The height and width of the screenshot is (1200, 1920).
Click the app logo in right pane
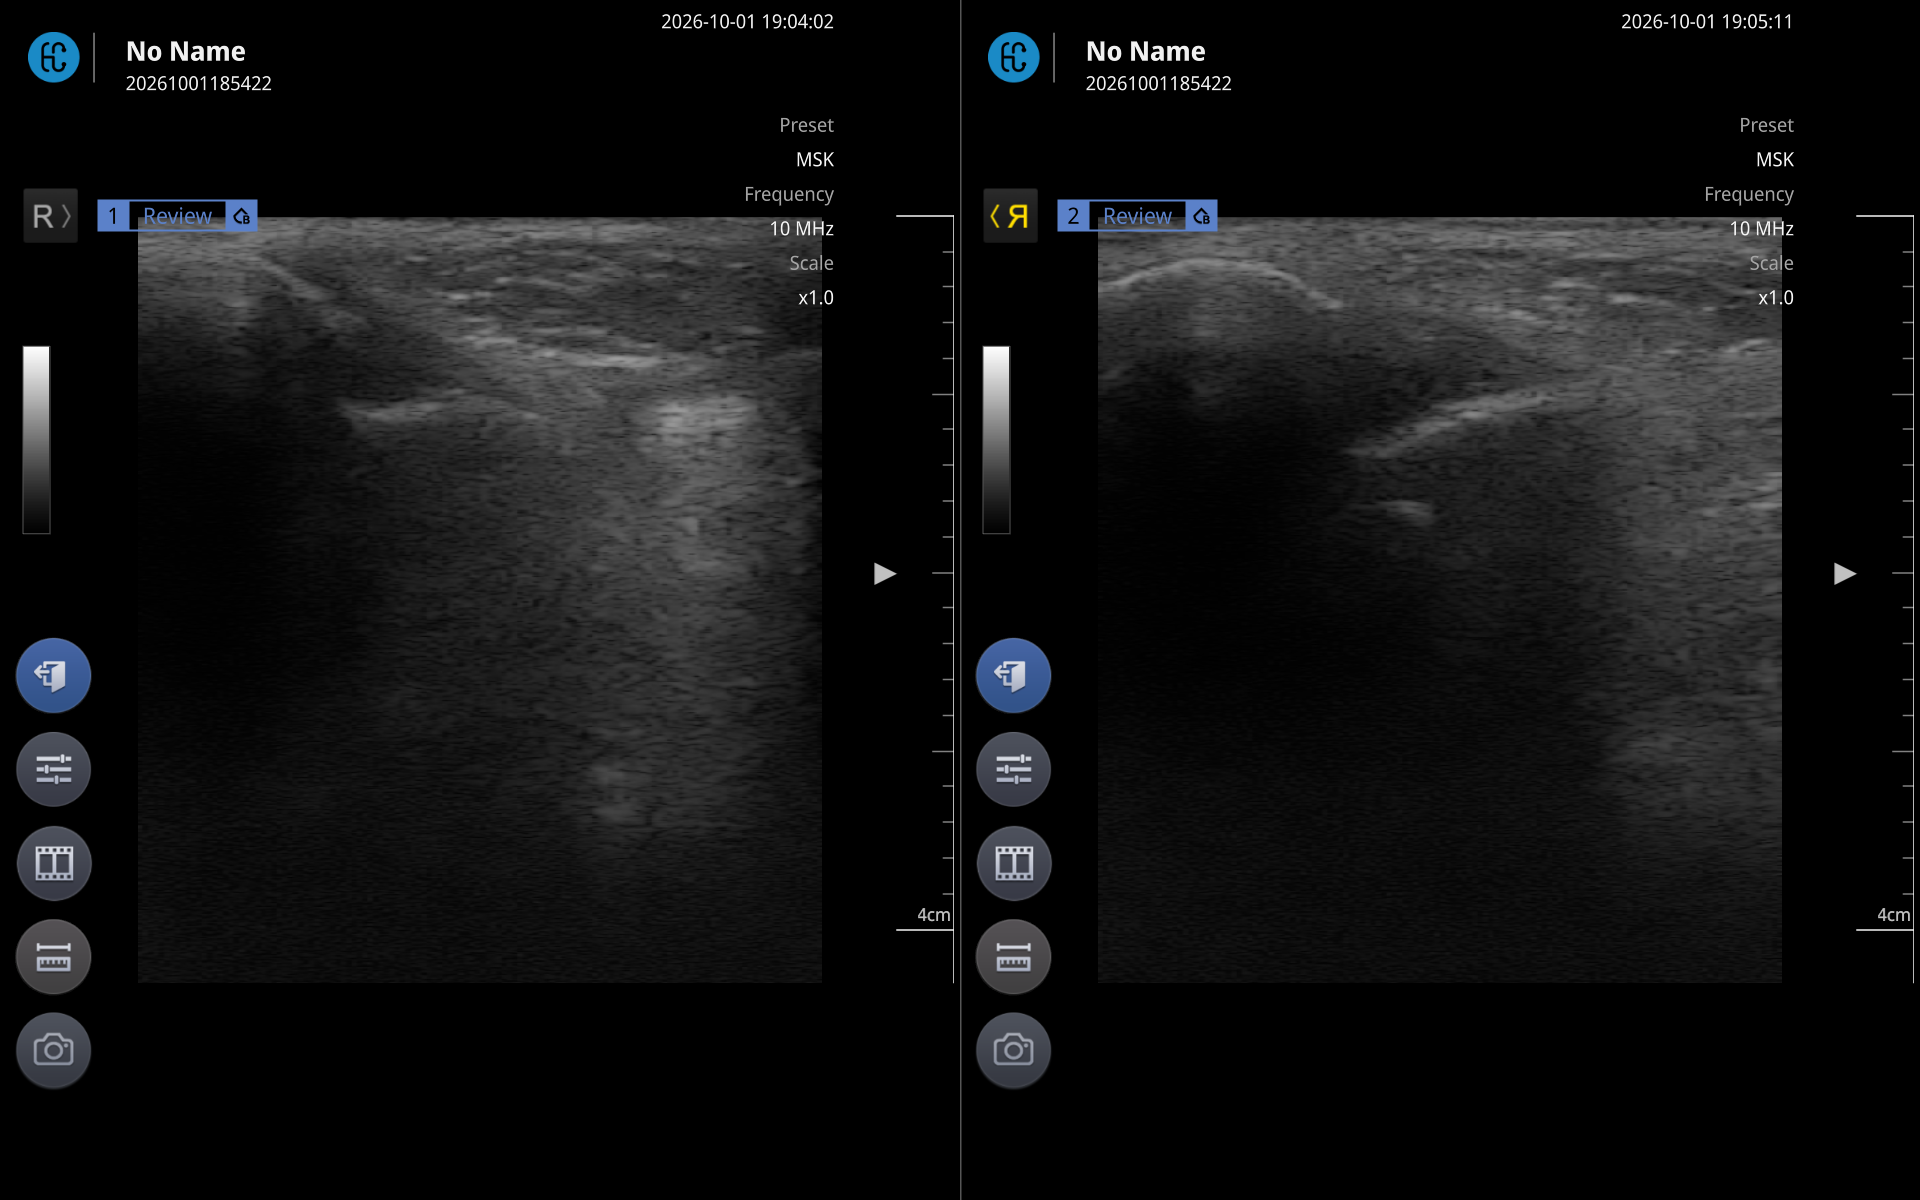1013,57
